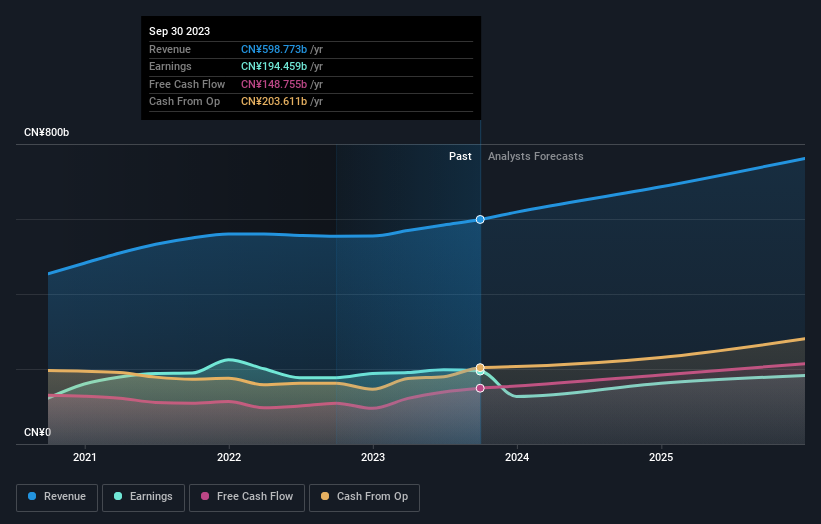This screenshot has width=821, height=524.
Task: Click the CN¥800b axis label
Action: pyautogui.click(x=47, y=132)
